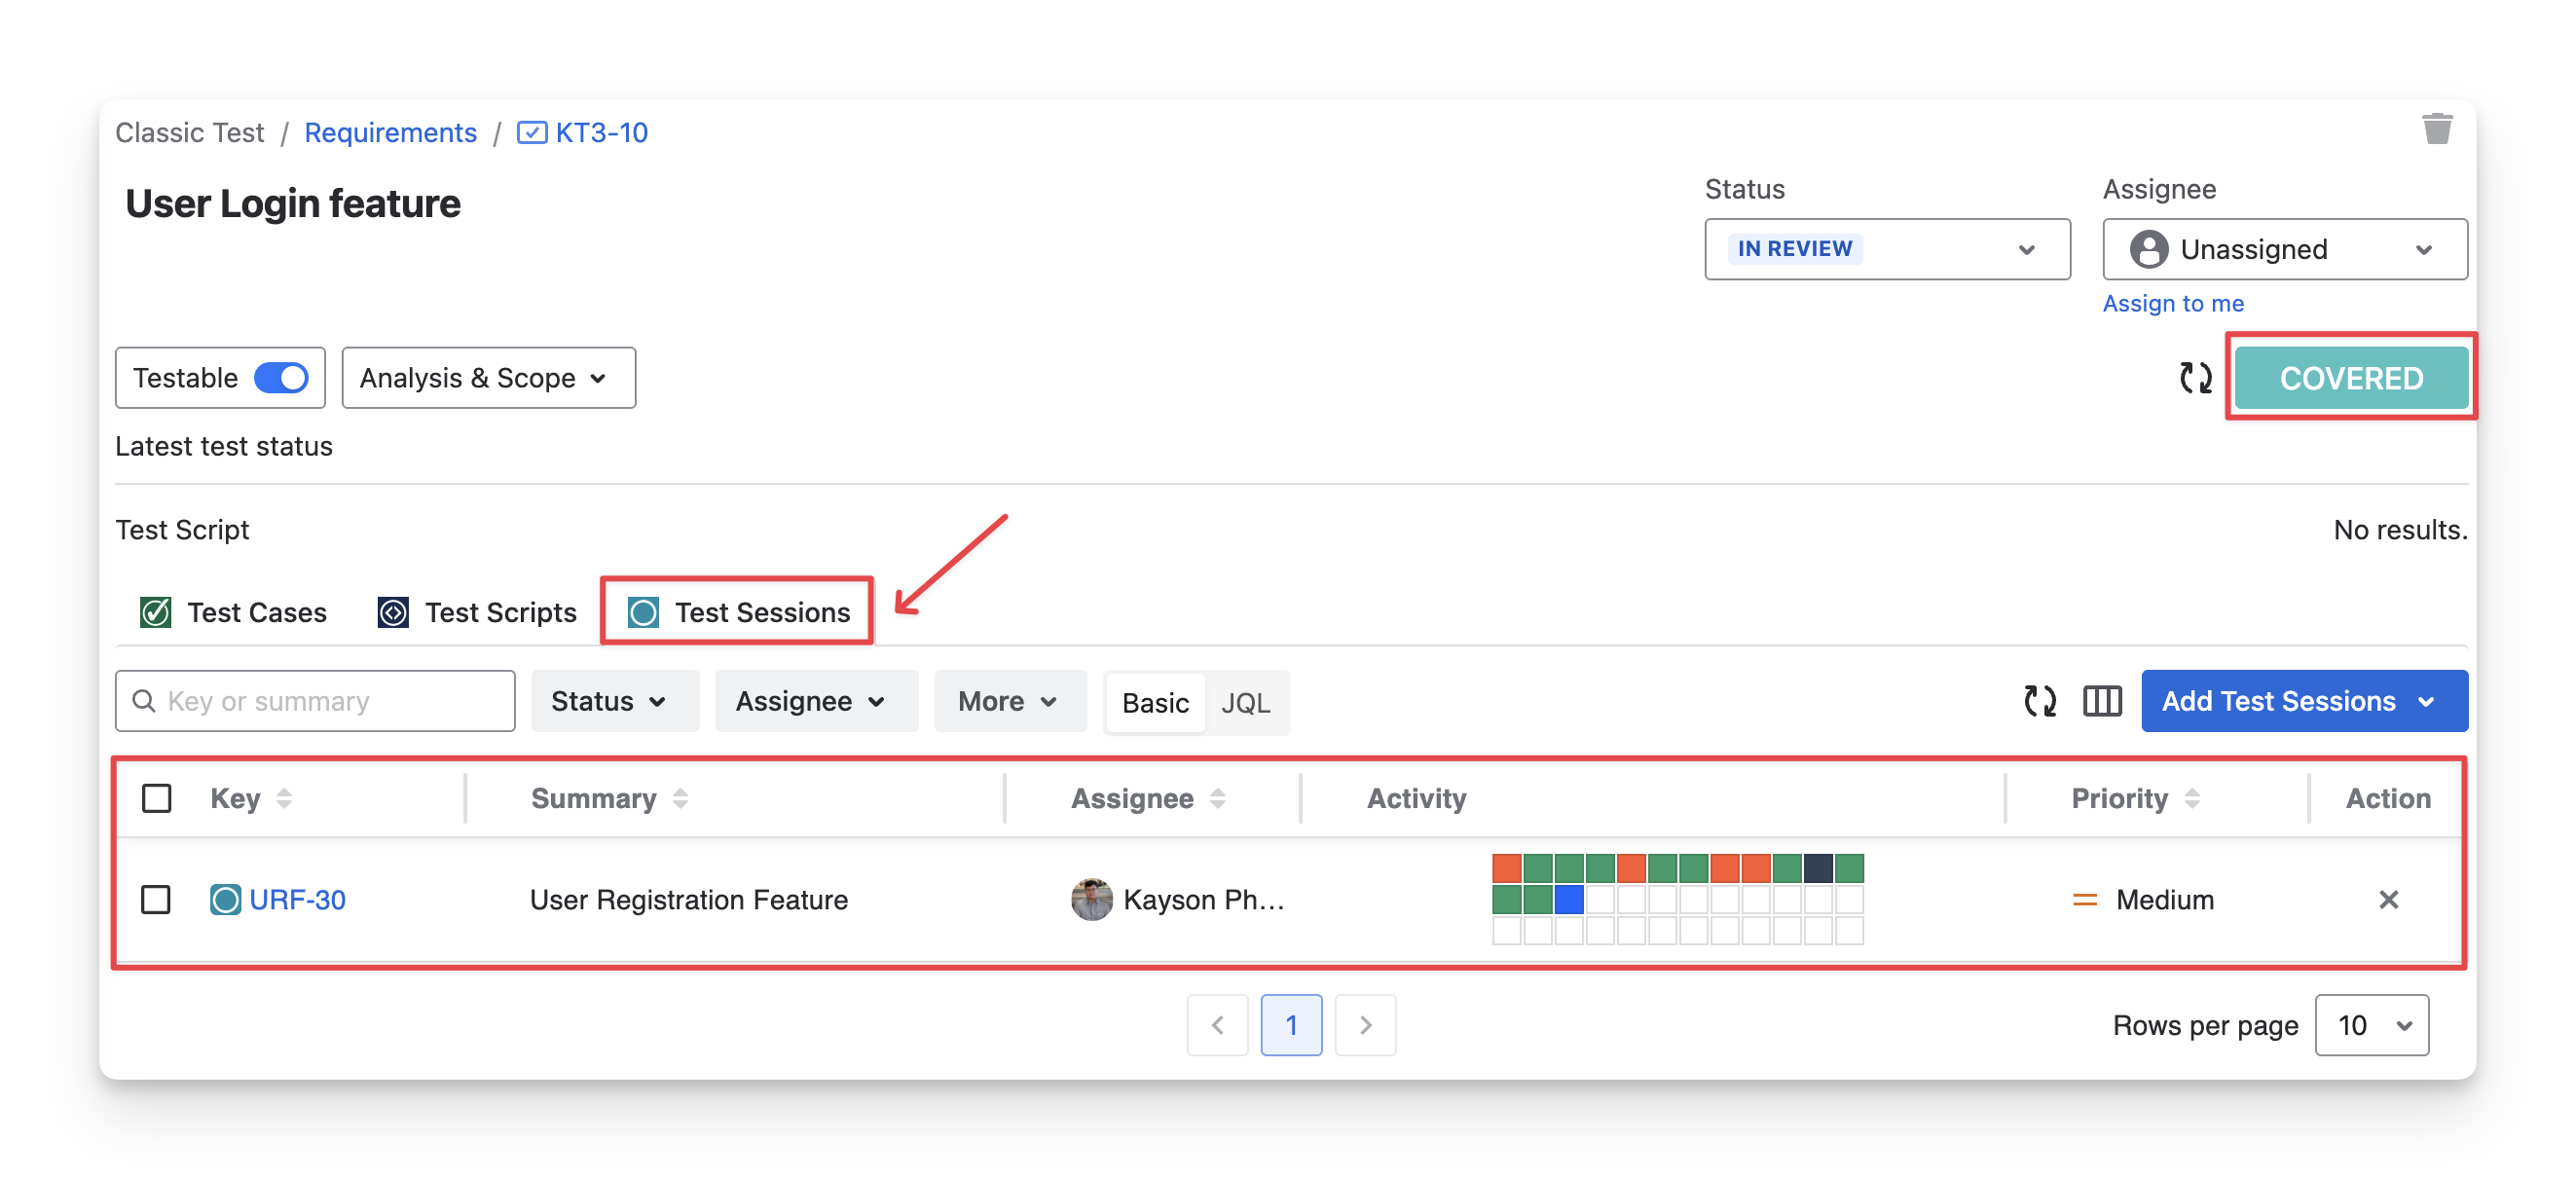Open the Analysis & Scope dropdown

488,378
